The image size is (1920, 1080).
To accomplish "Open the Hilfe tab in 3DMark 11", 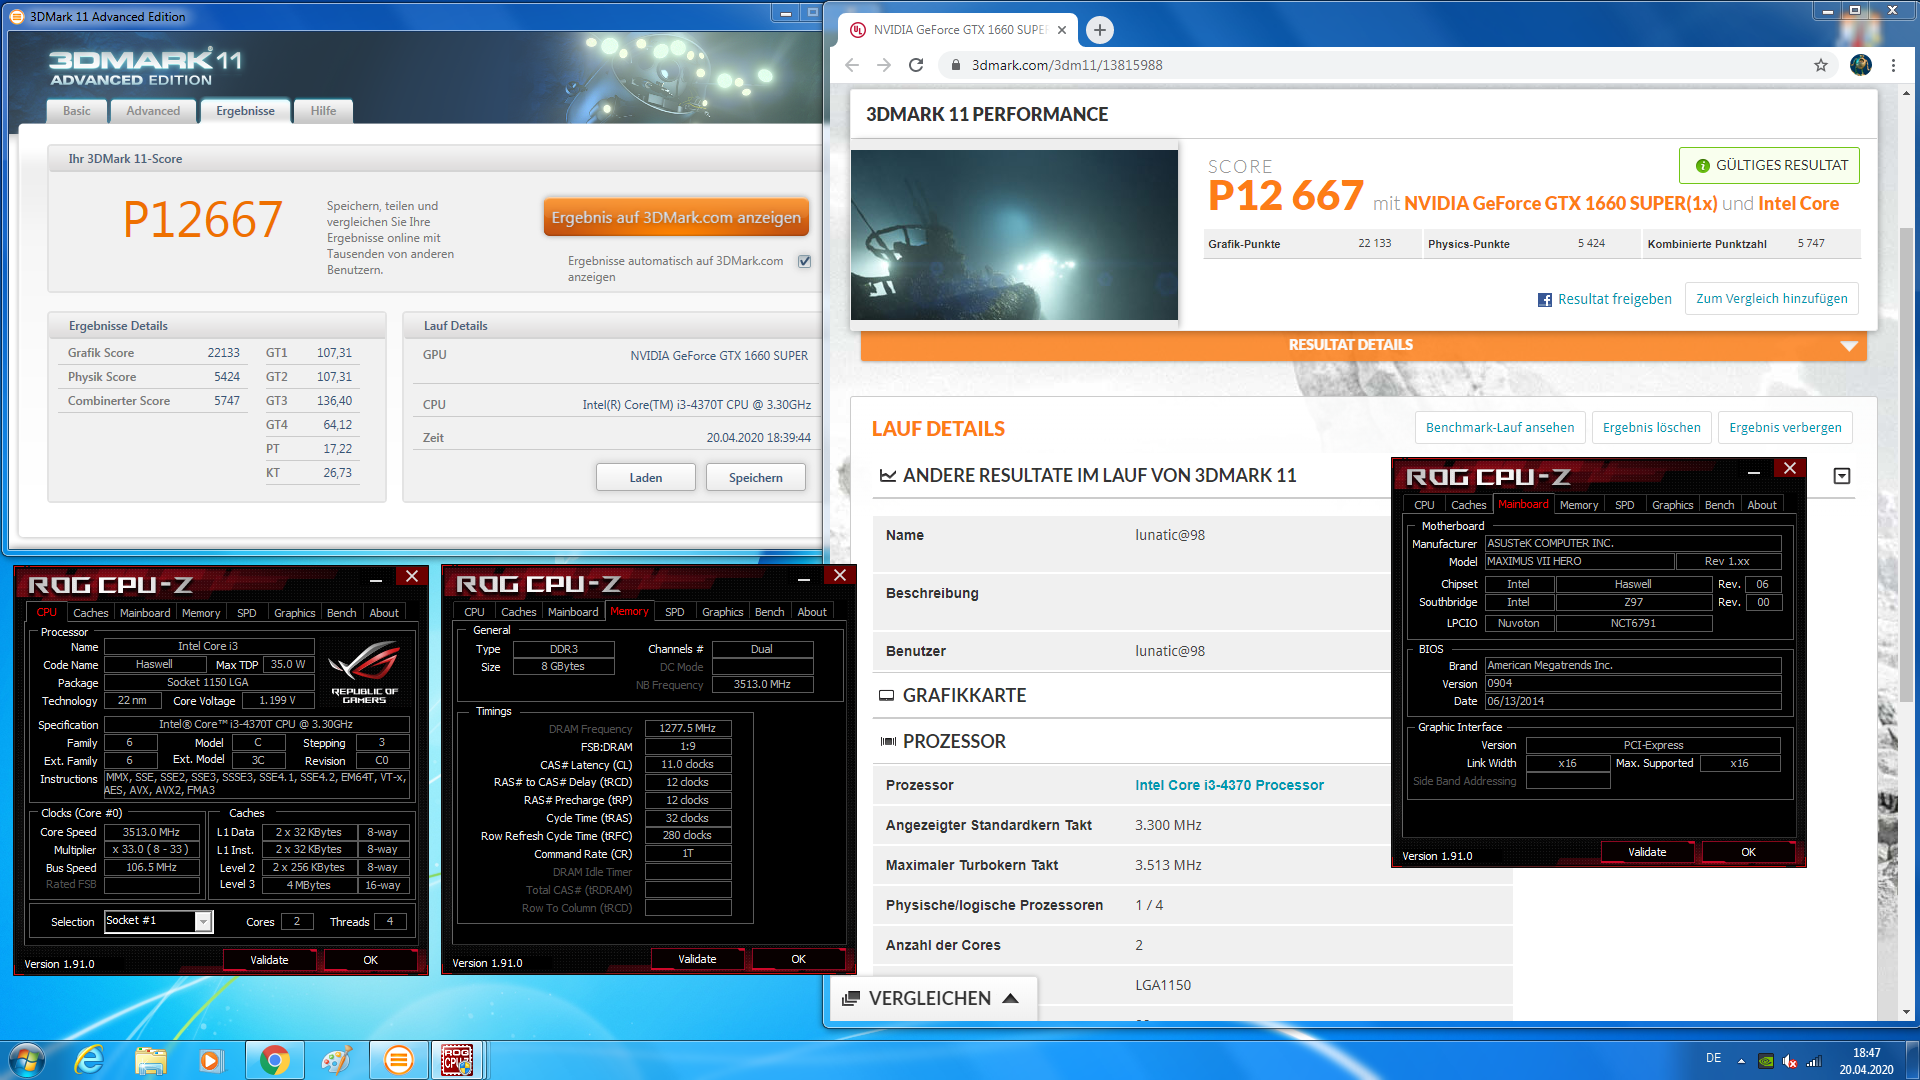I will tap(323, 111).
